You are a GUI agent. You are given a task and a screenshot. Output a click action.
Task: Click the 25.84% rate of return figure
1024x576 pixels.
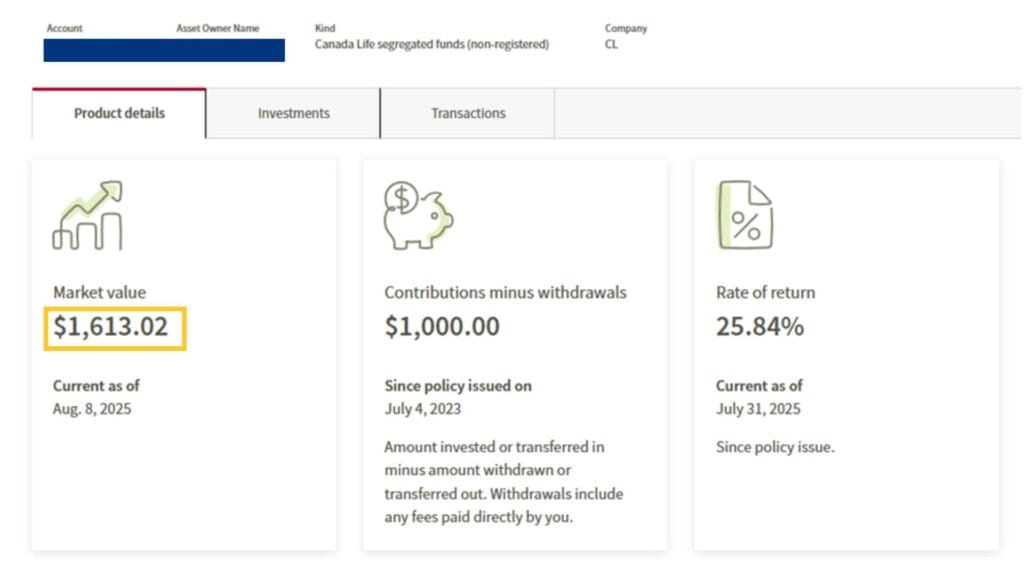(760, 327)
